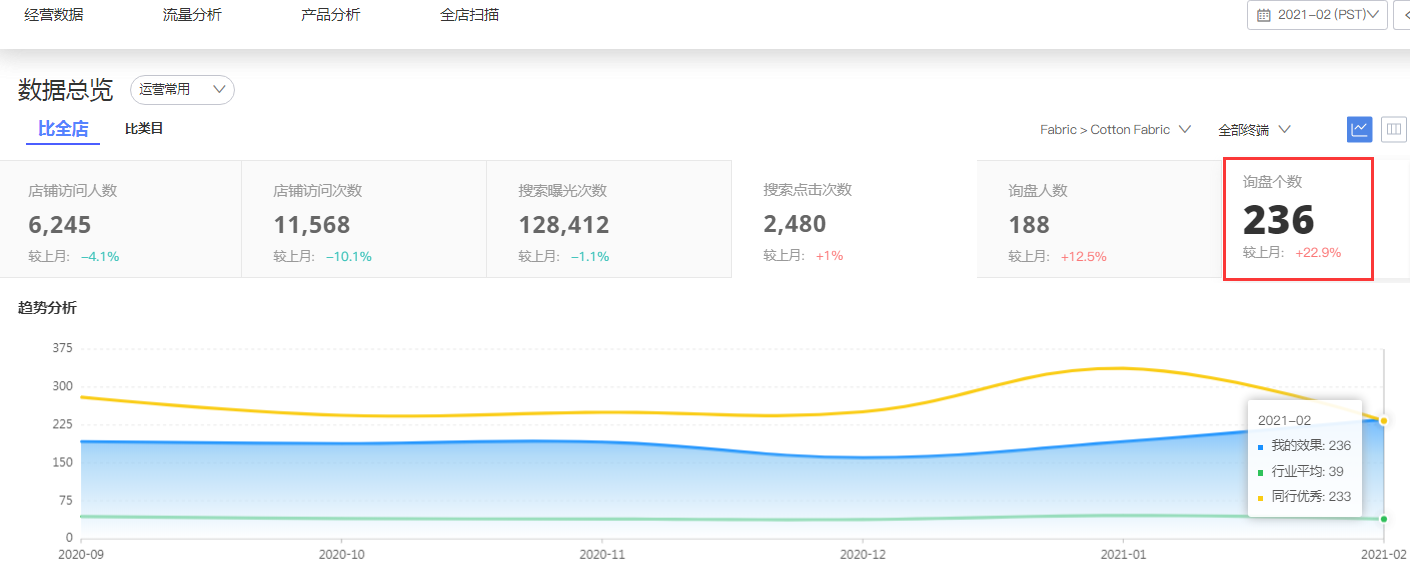Switch to the 比全店 tab
The height and width of the screenshot is (573, 1410).
63,129
